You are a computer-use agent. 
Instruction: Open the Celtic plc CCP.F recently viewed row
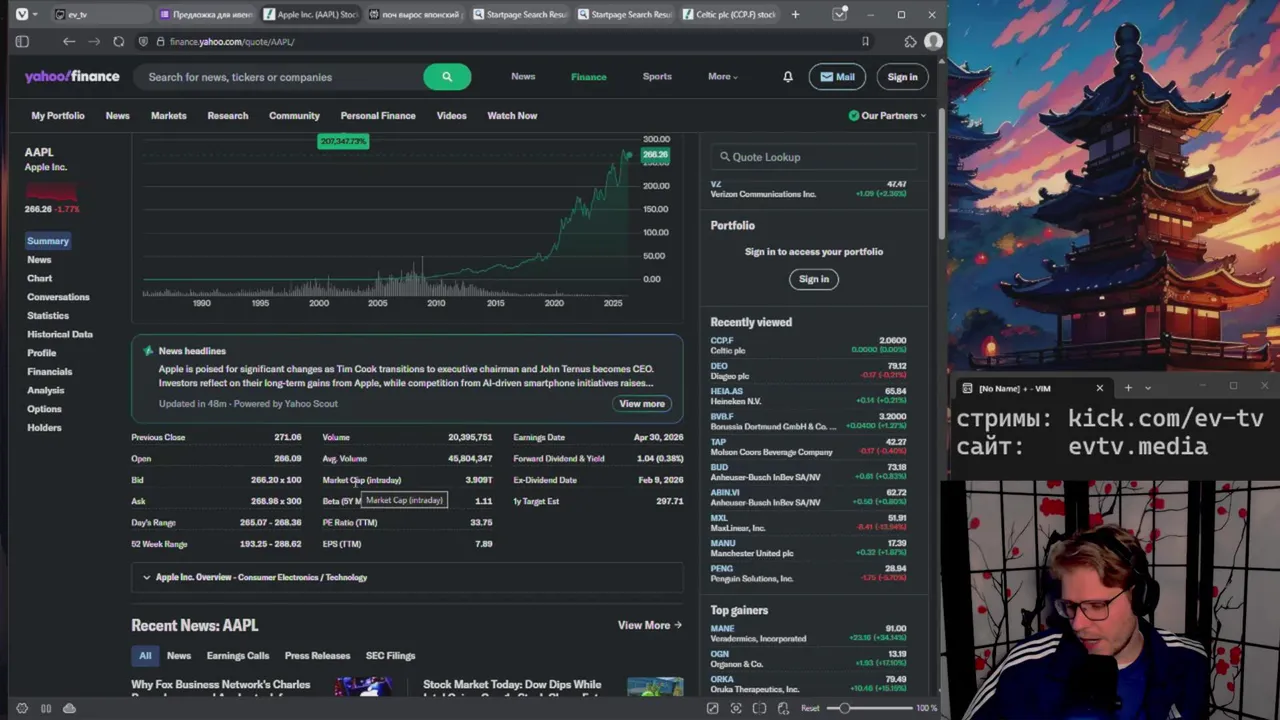click(808, 345)
